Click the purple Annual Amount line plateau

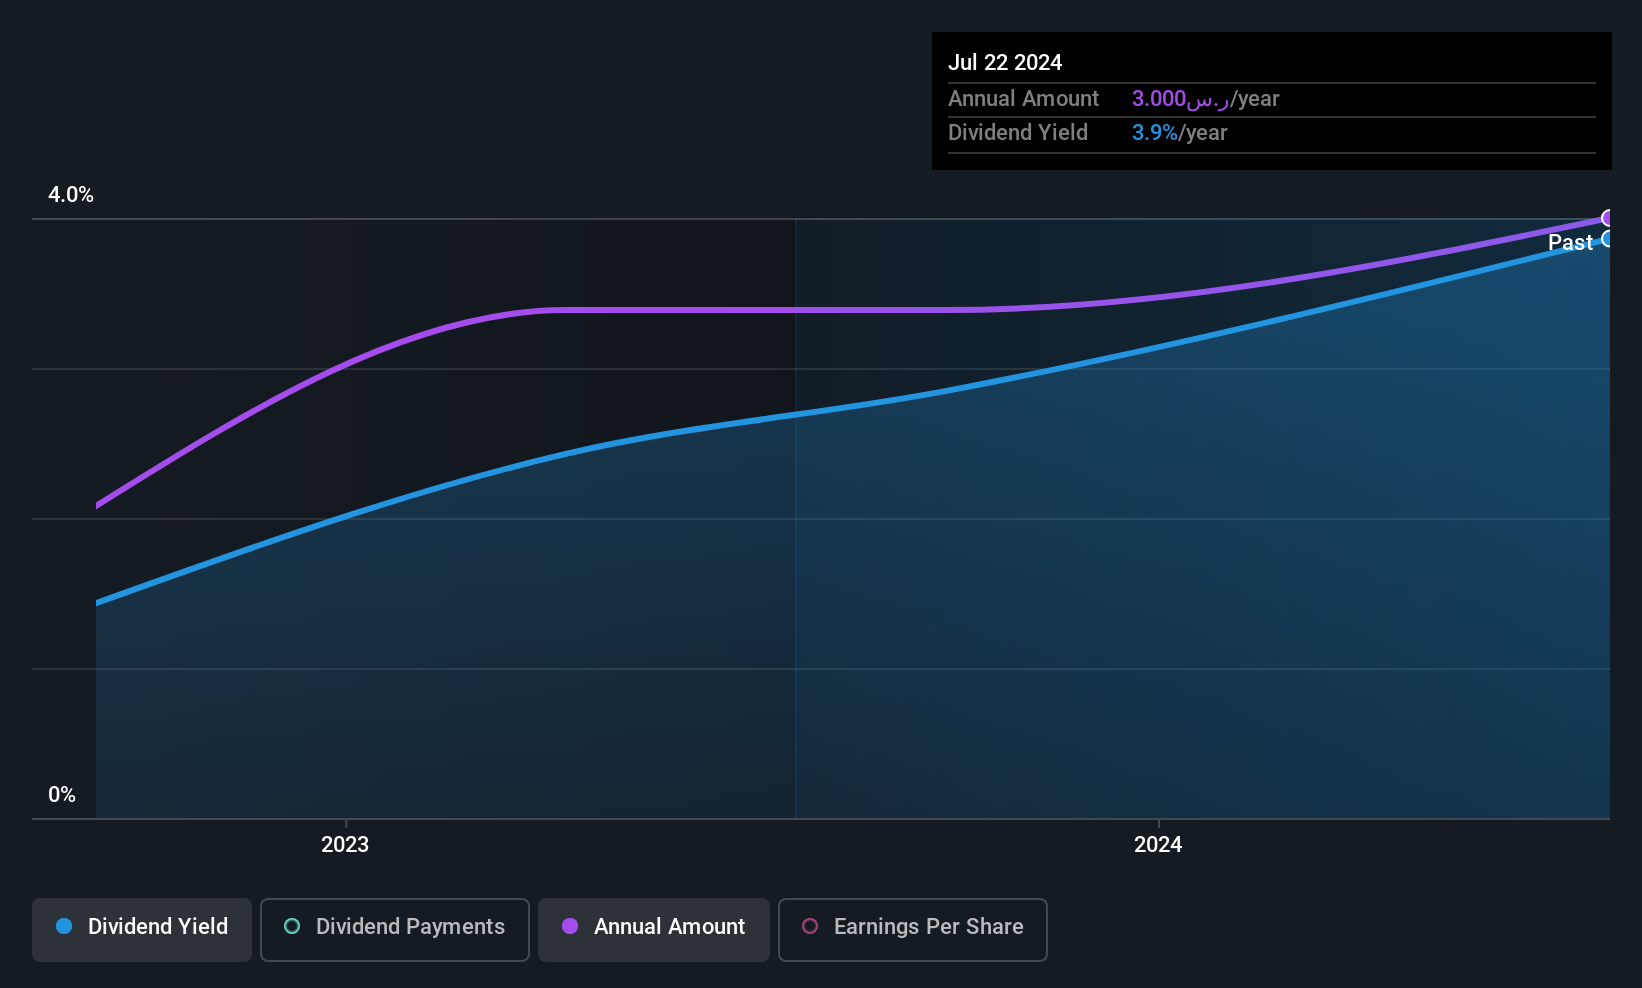pos(760,310)
